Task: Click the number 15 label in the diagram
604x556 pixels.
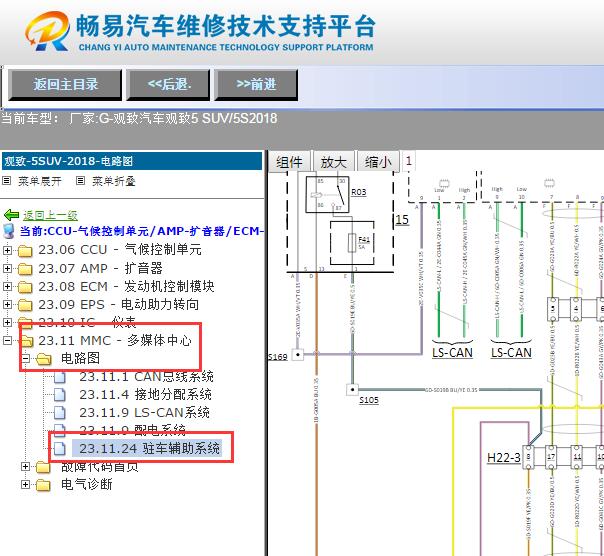Action: [x=402, y=220]
